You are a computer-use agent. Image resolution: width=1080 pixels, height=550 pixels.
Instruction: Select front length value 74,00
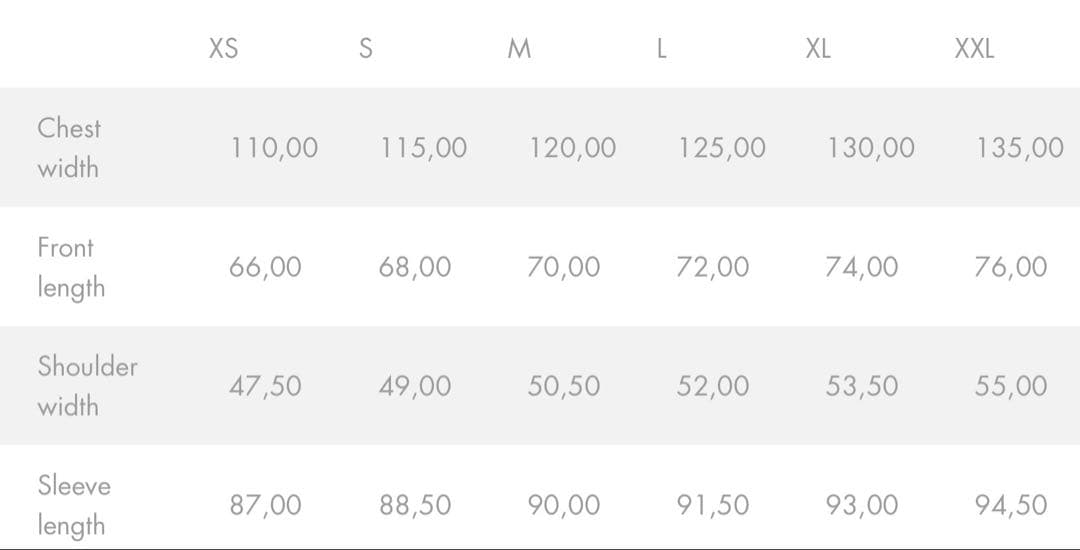pyautogui.click(x=861, y=268)
